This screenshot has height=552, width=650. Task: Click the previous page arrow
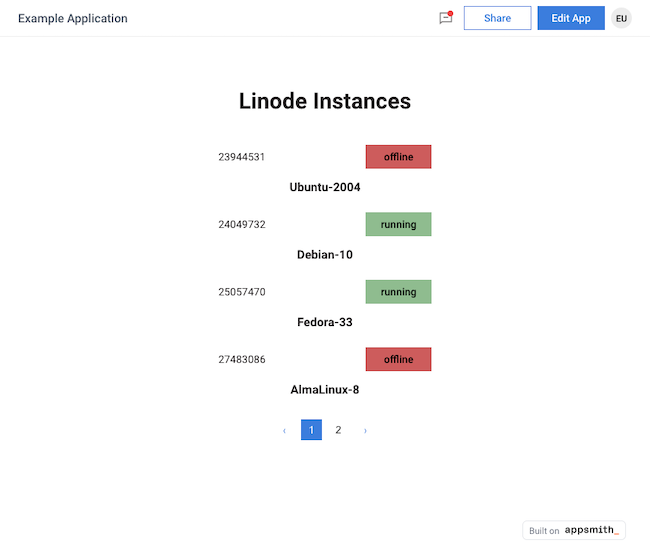[284, 430]
